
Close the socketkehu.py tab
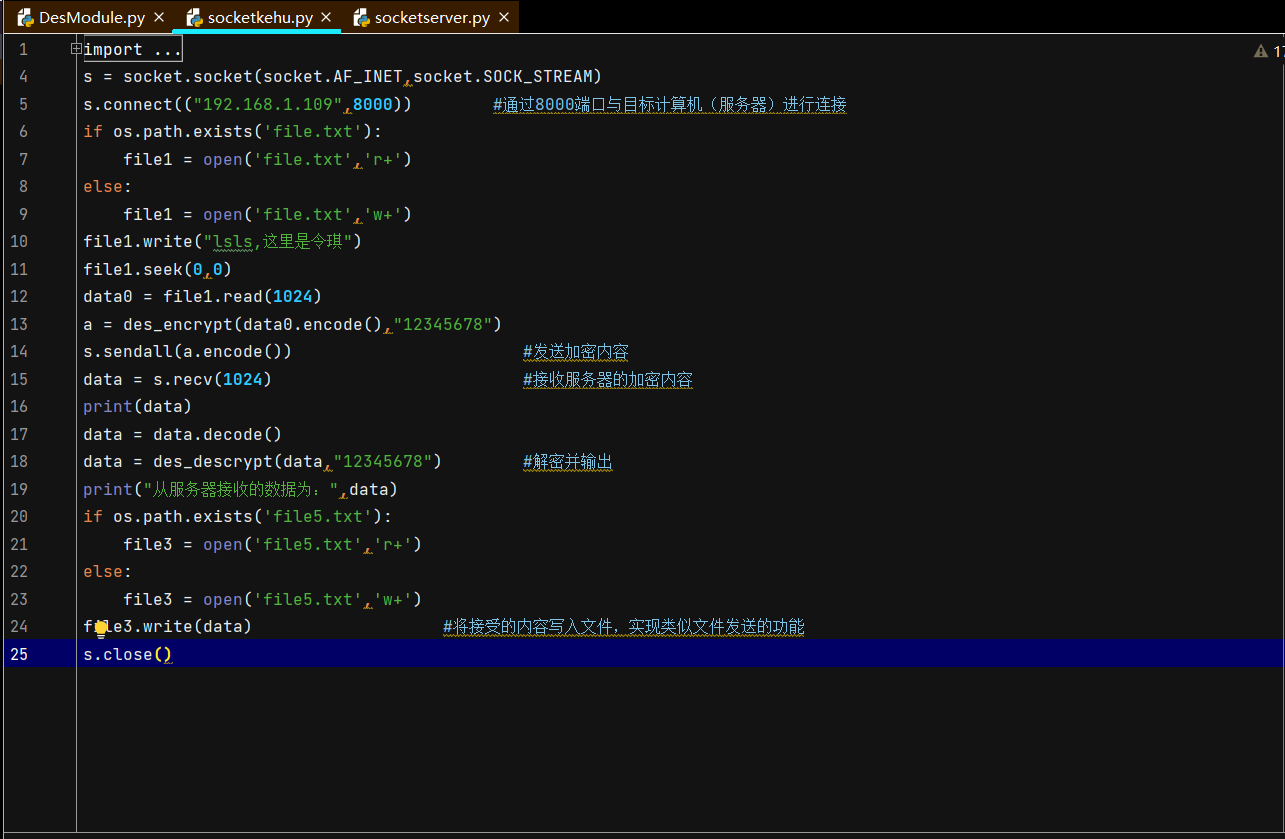[326, 18]
